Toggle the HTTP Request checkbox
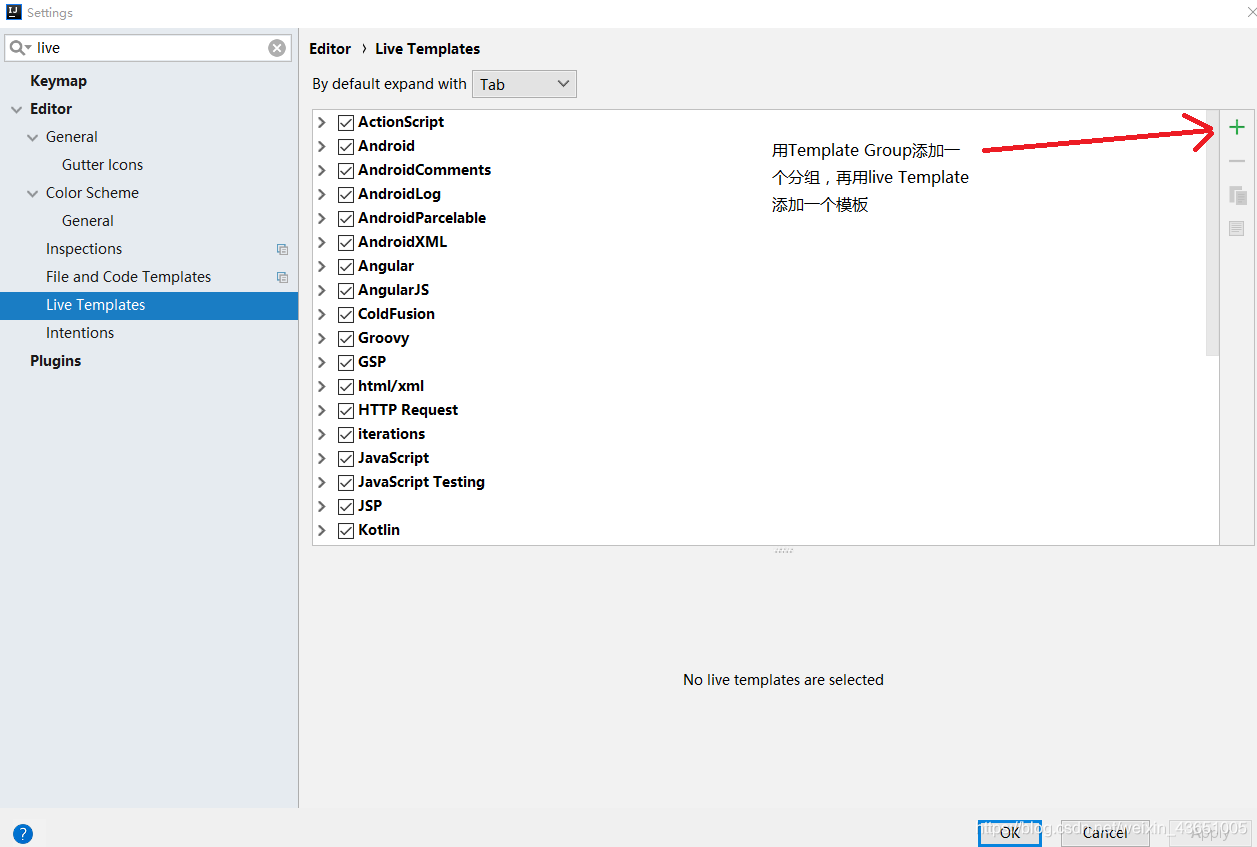 tap(346, 410)
